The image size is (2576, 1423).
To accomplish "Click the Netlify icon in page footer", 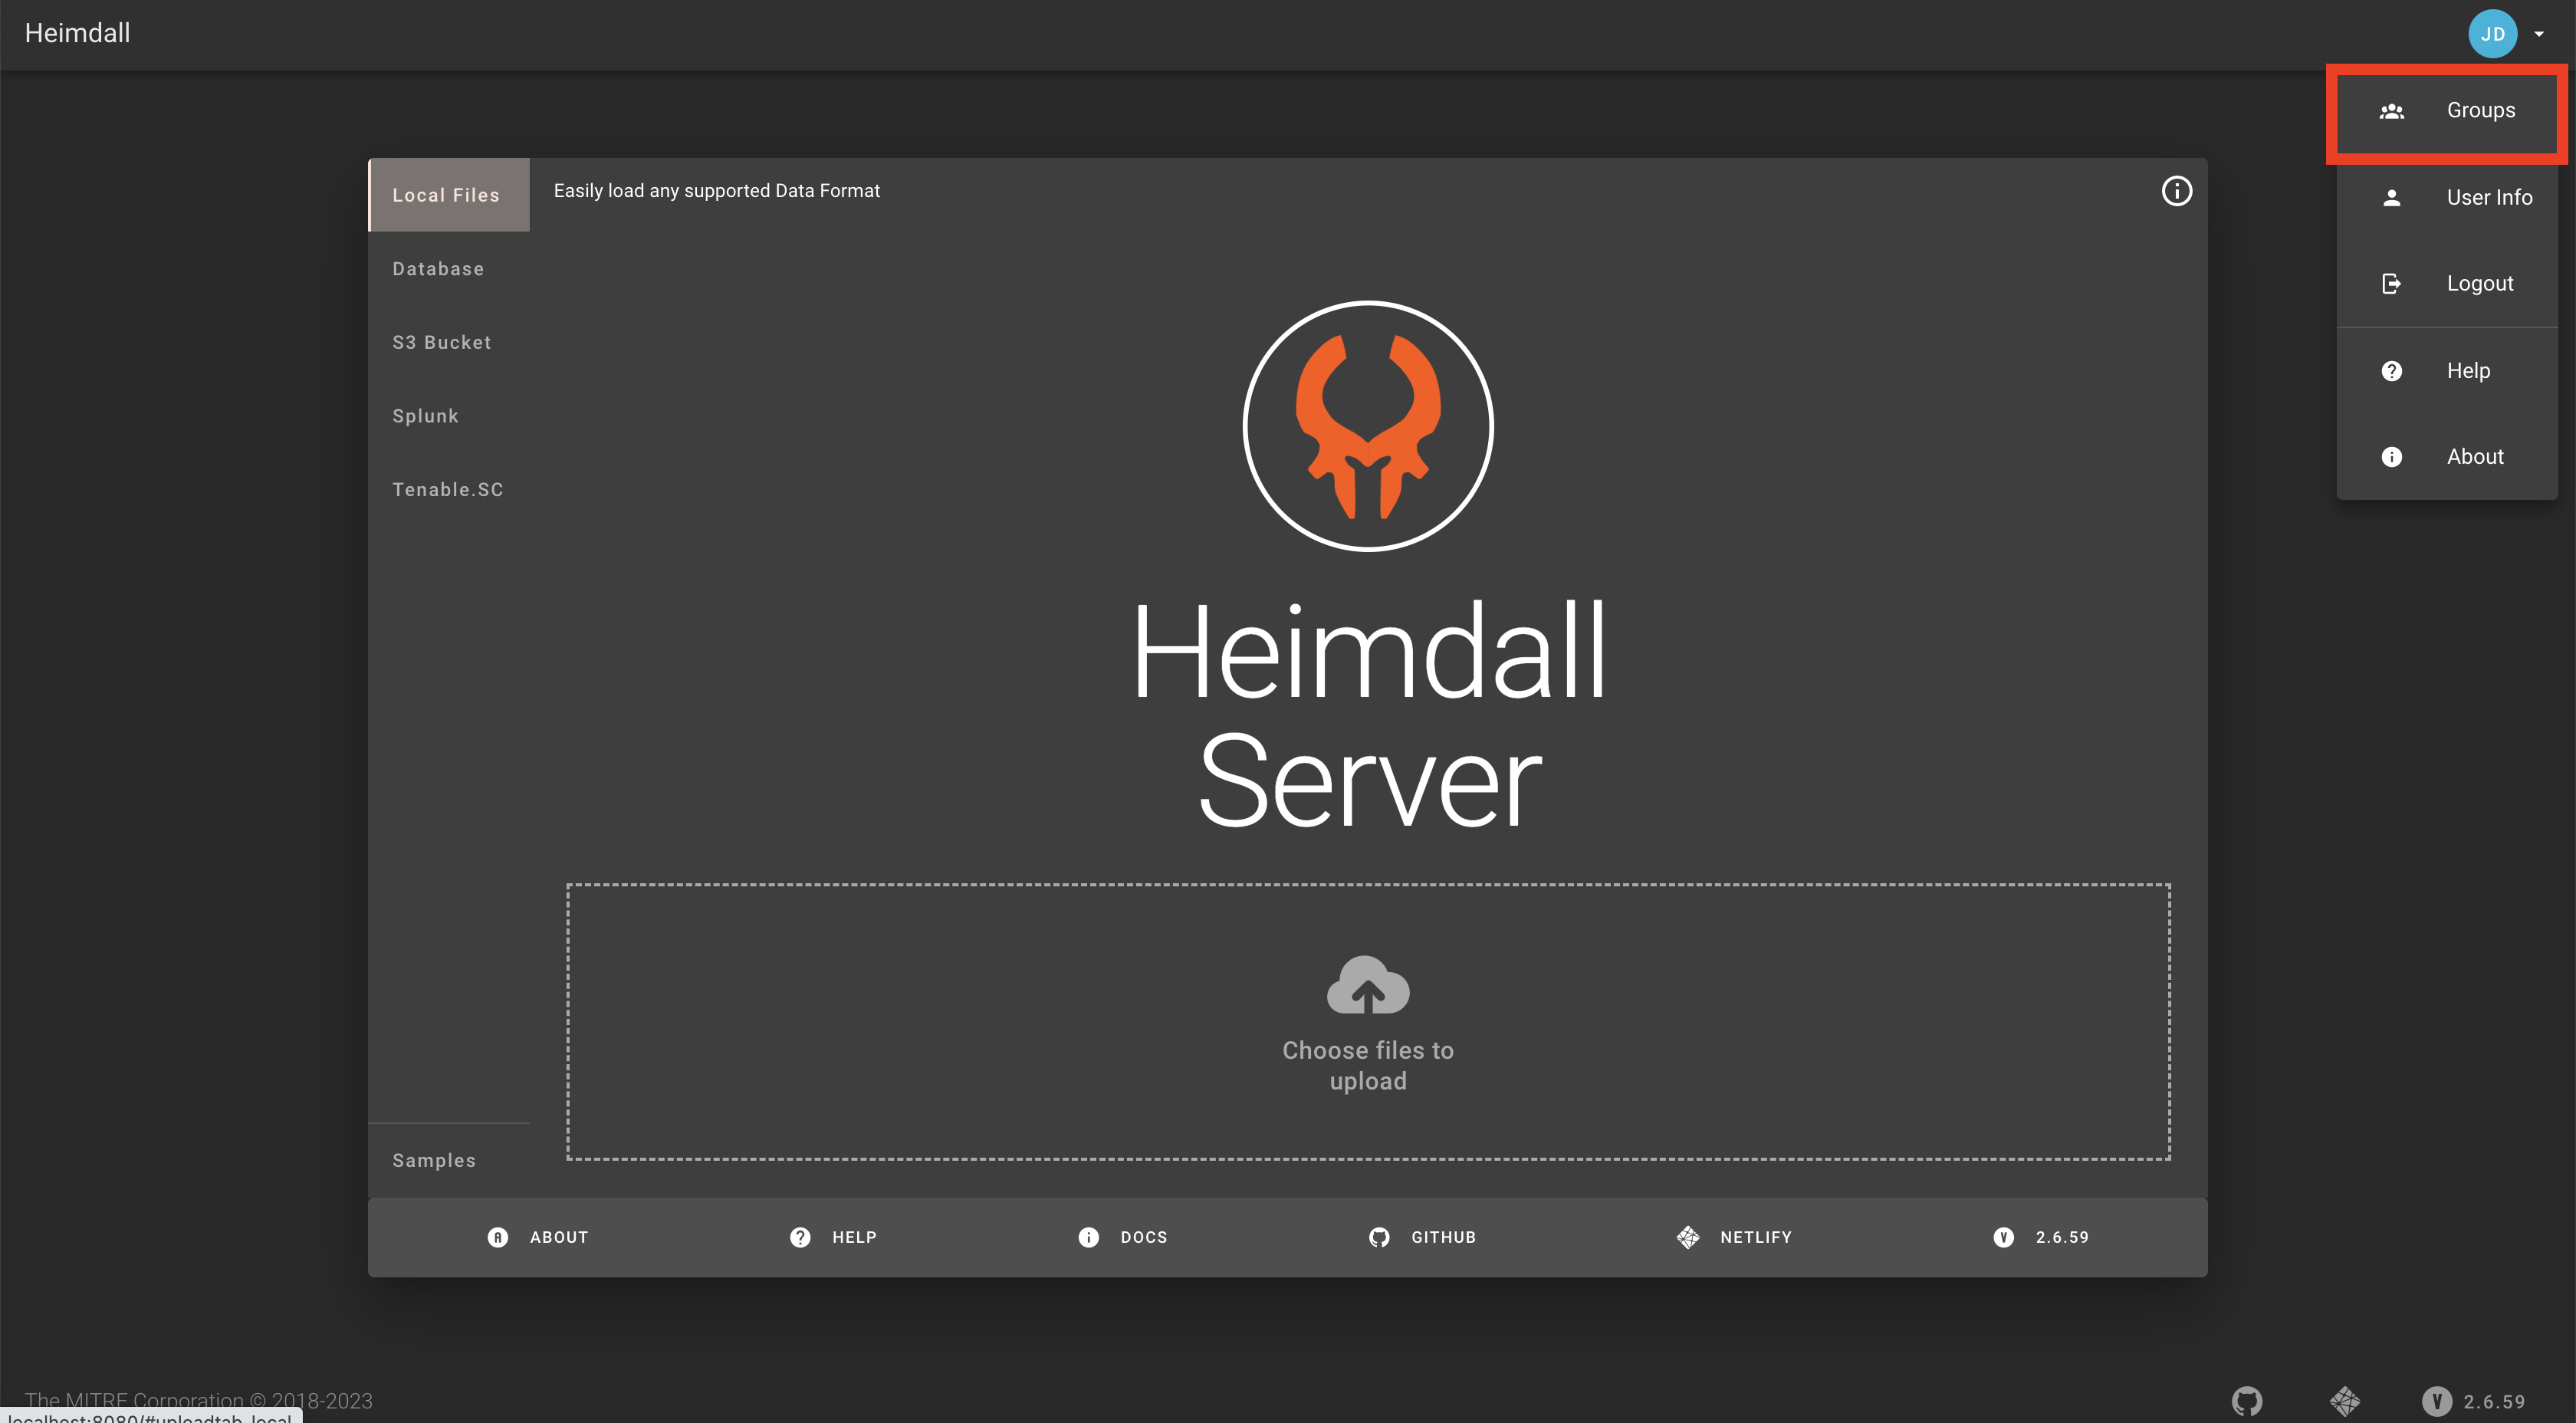I will (x=2344, y=1400).
